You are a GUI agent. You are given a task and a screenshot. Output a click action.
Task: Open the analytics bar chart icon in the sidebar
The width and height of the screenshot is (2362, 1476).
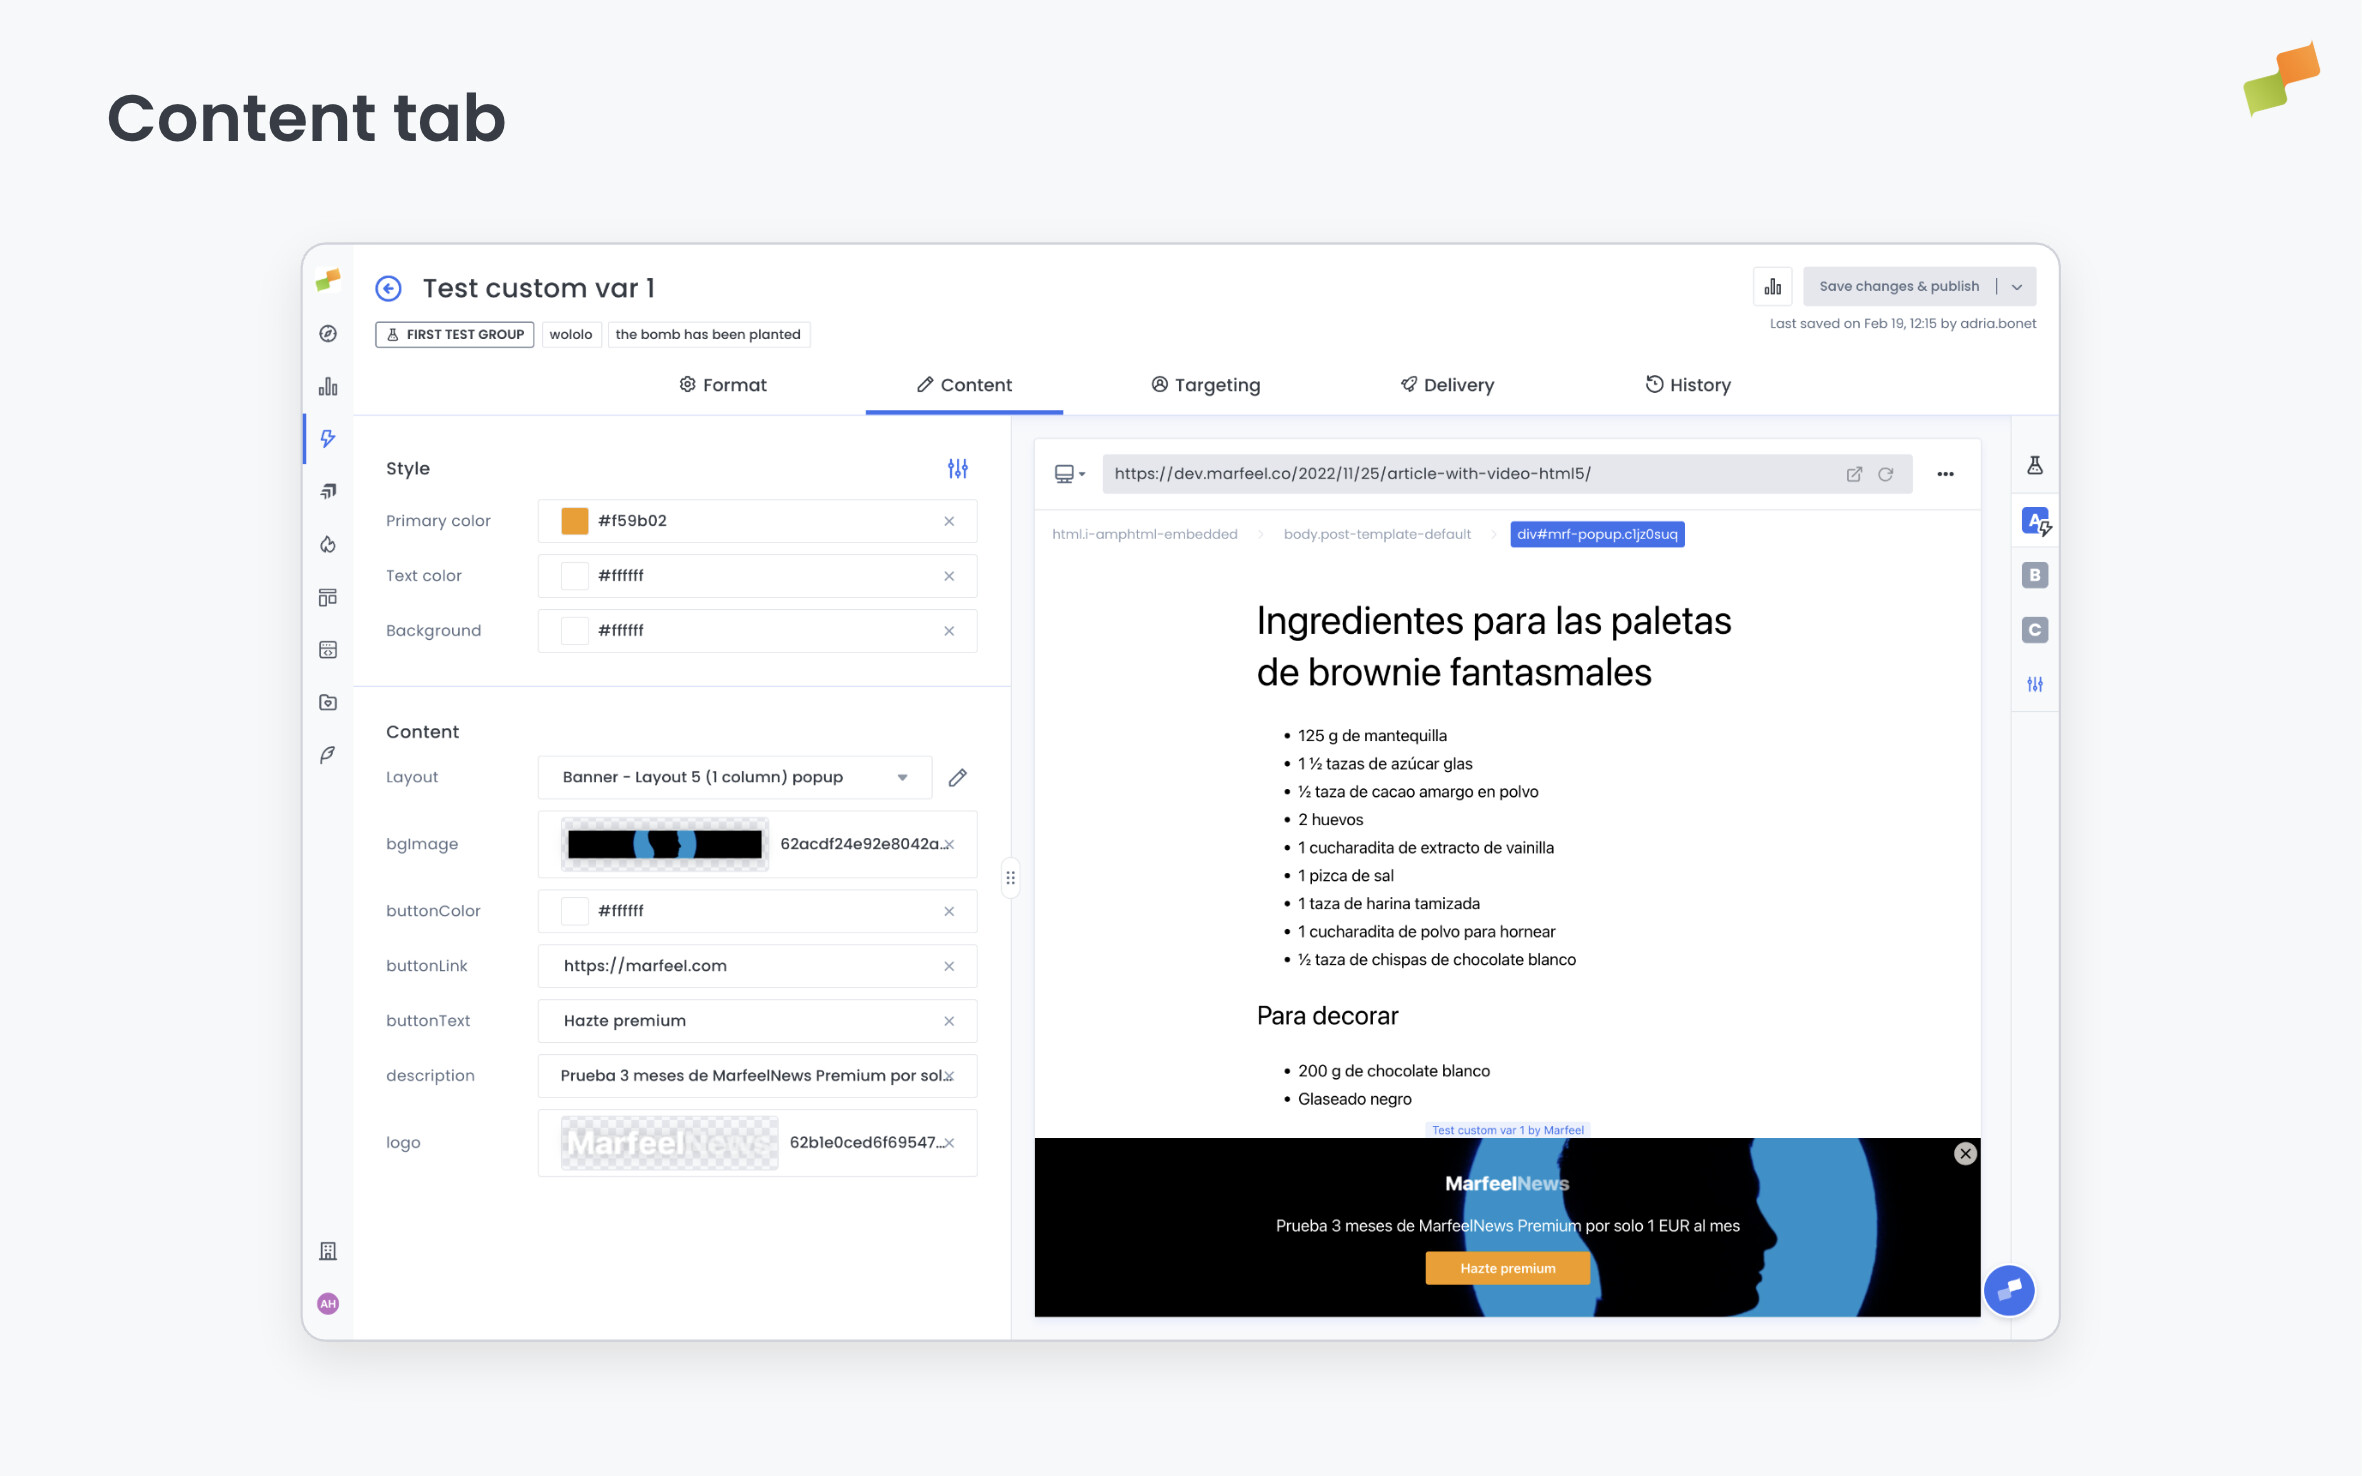tap(327, 386)
